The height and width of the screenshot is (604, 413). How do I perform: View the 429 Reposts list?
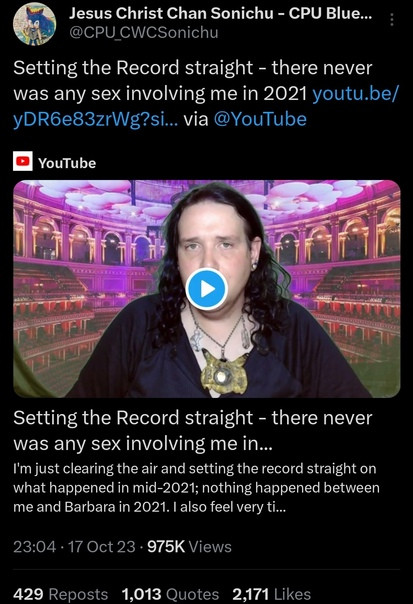point(60,594)
